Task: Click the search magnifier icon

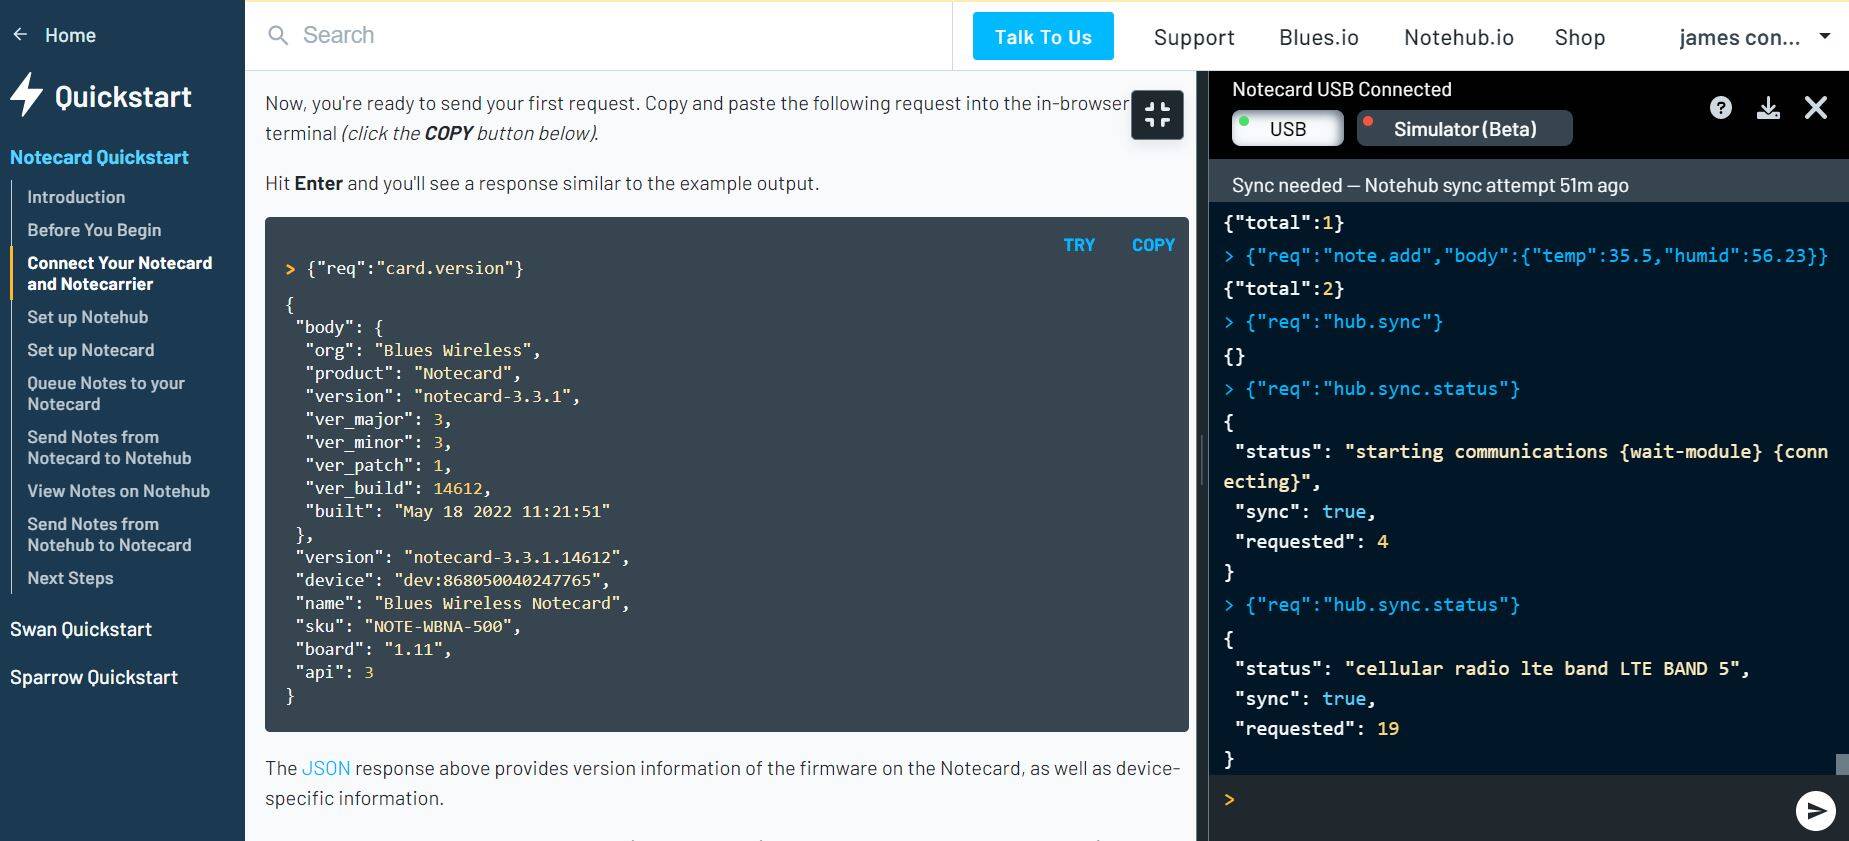Action: pyautogui.click(x=278, y=36)
